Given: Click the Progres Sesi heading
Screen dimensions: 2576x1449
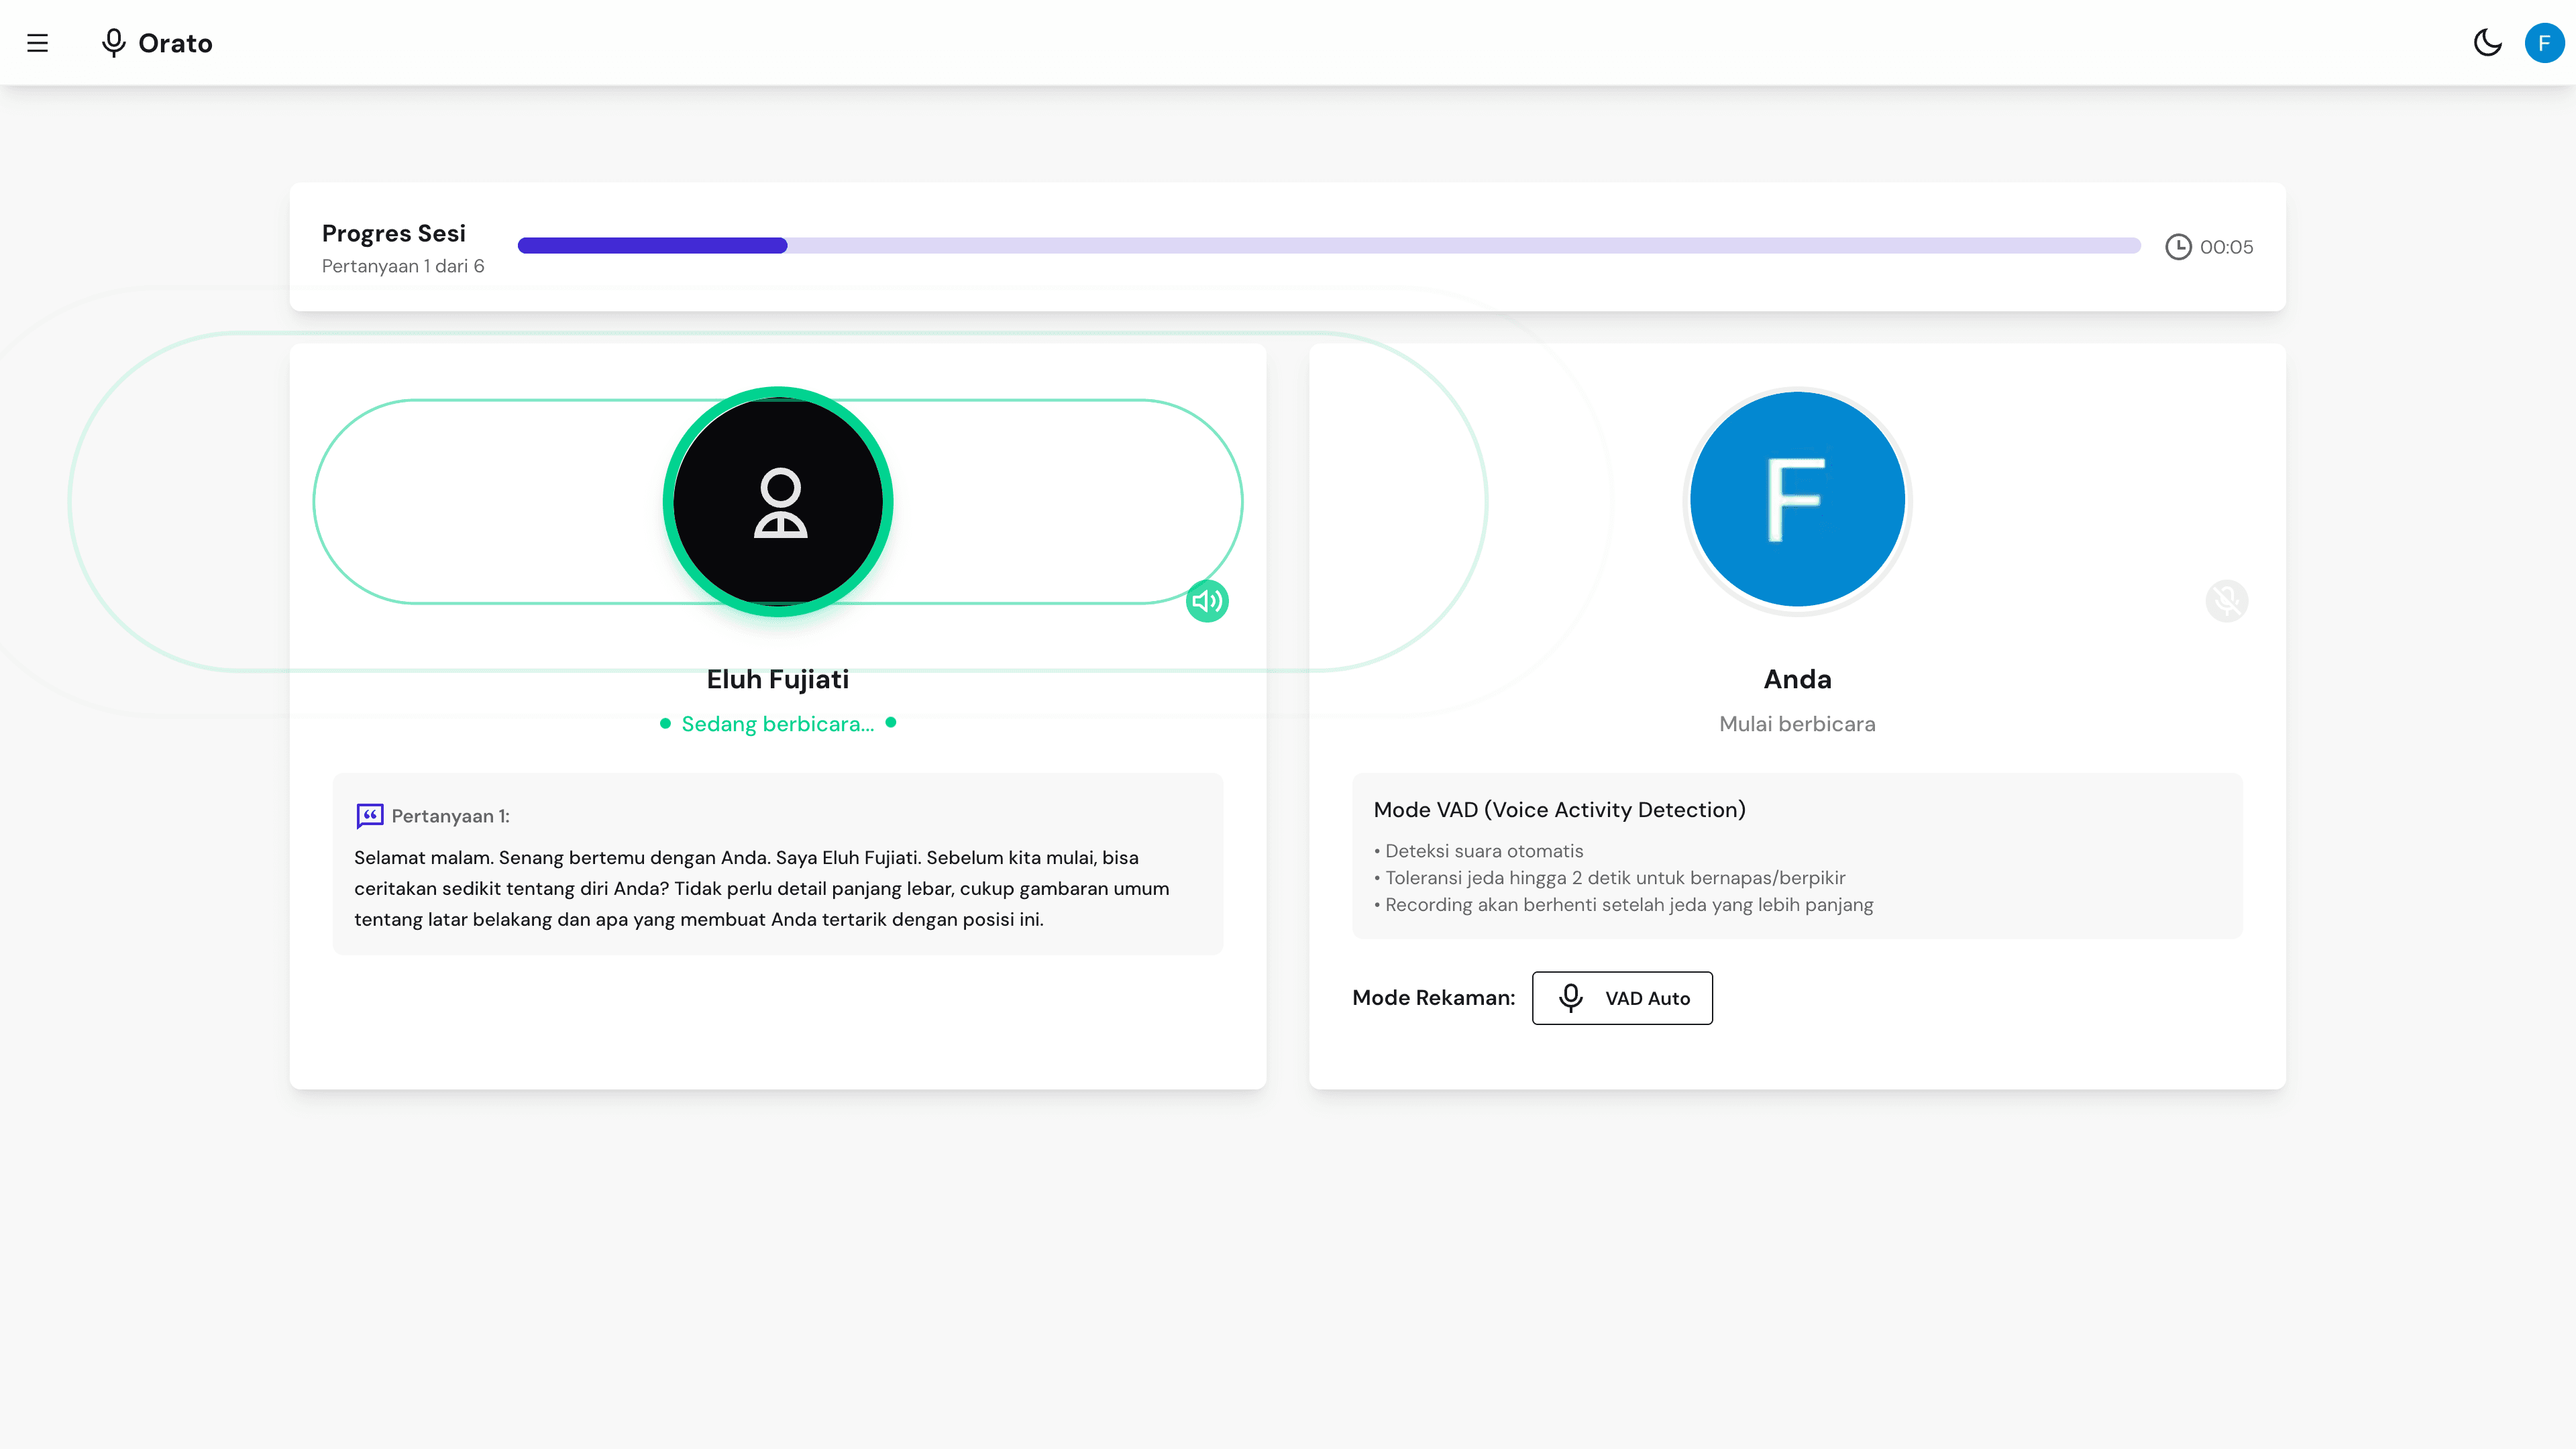Looking at the screenshot, I should (394, 233).
